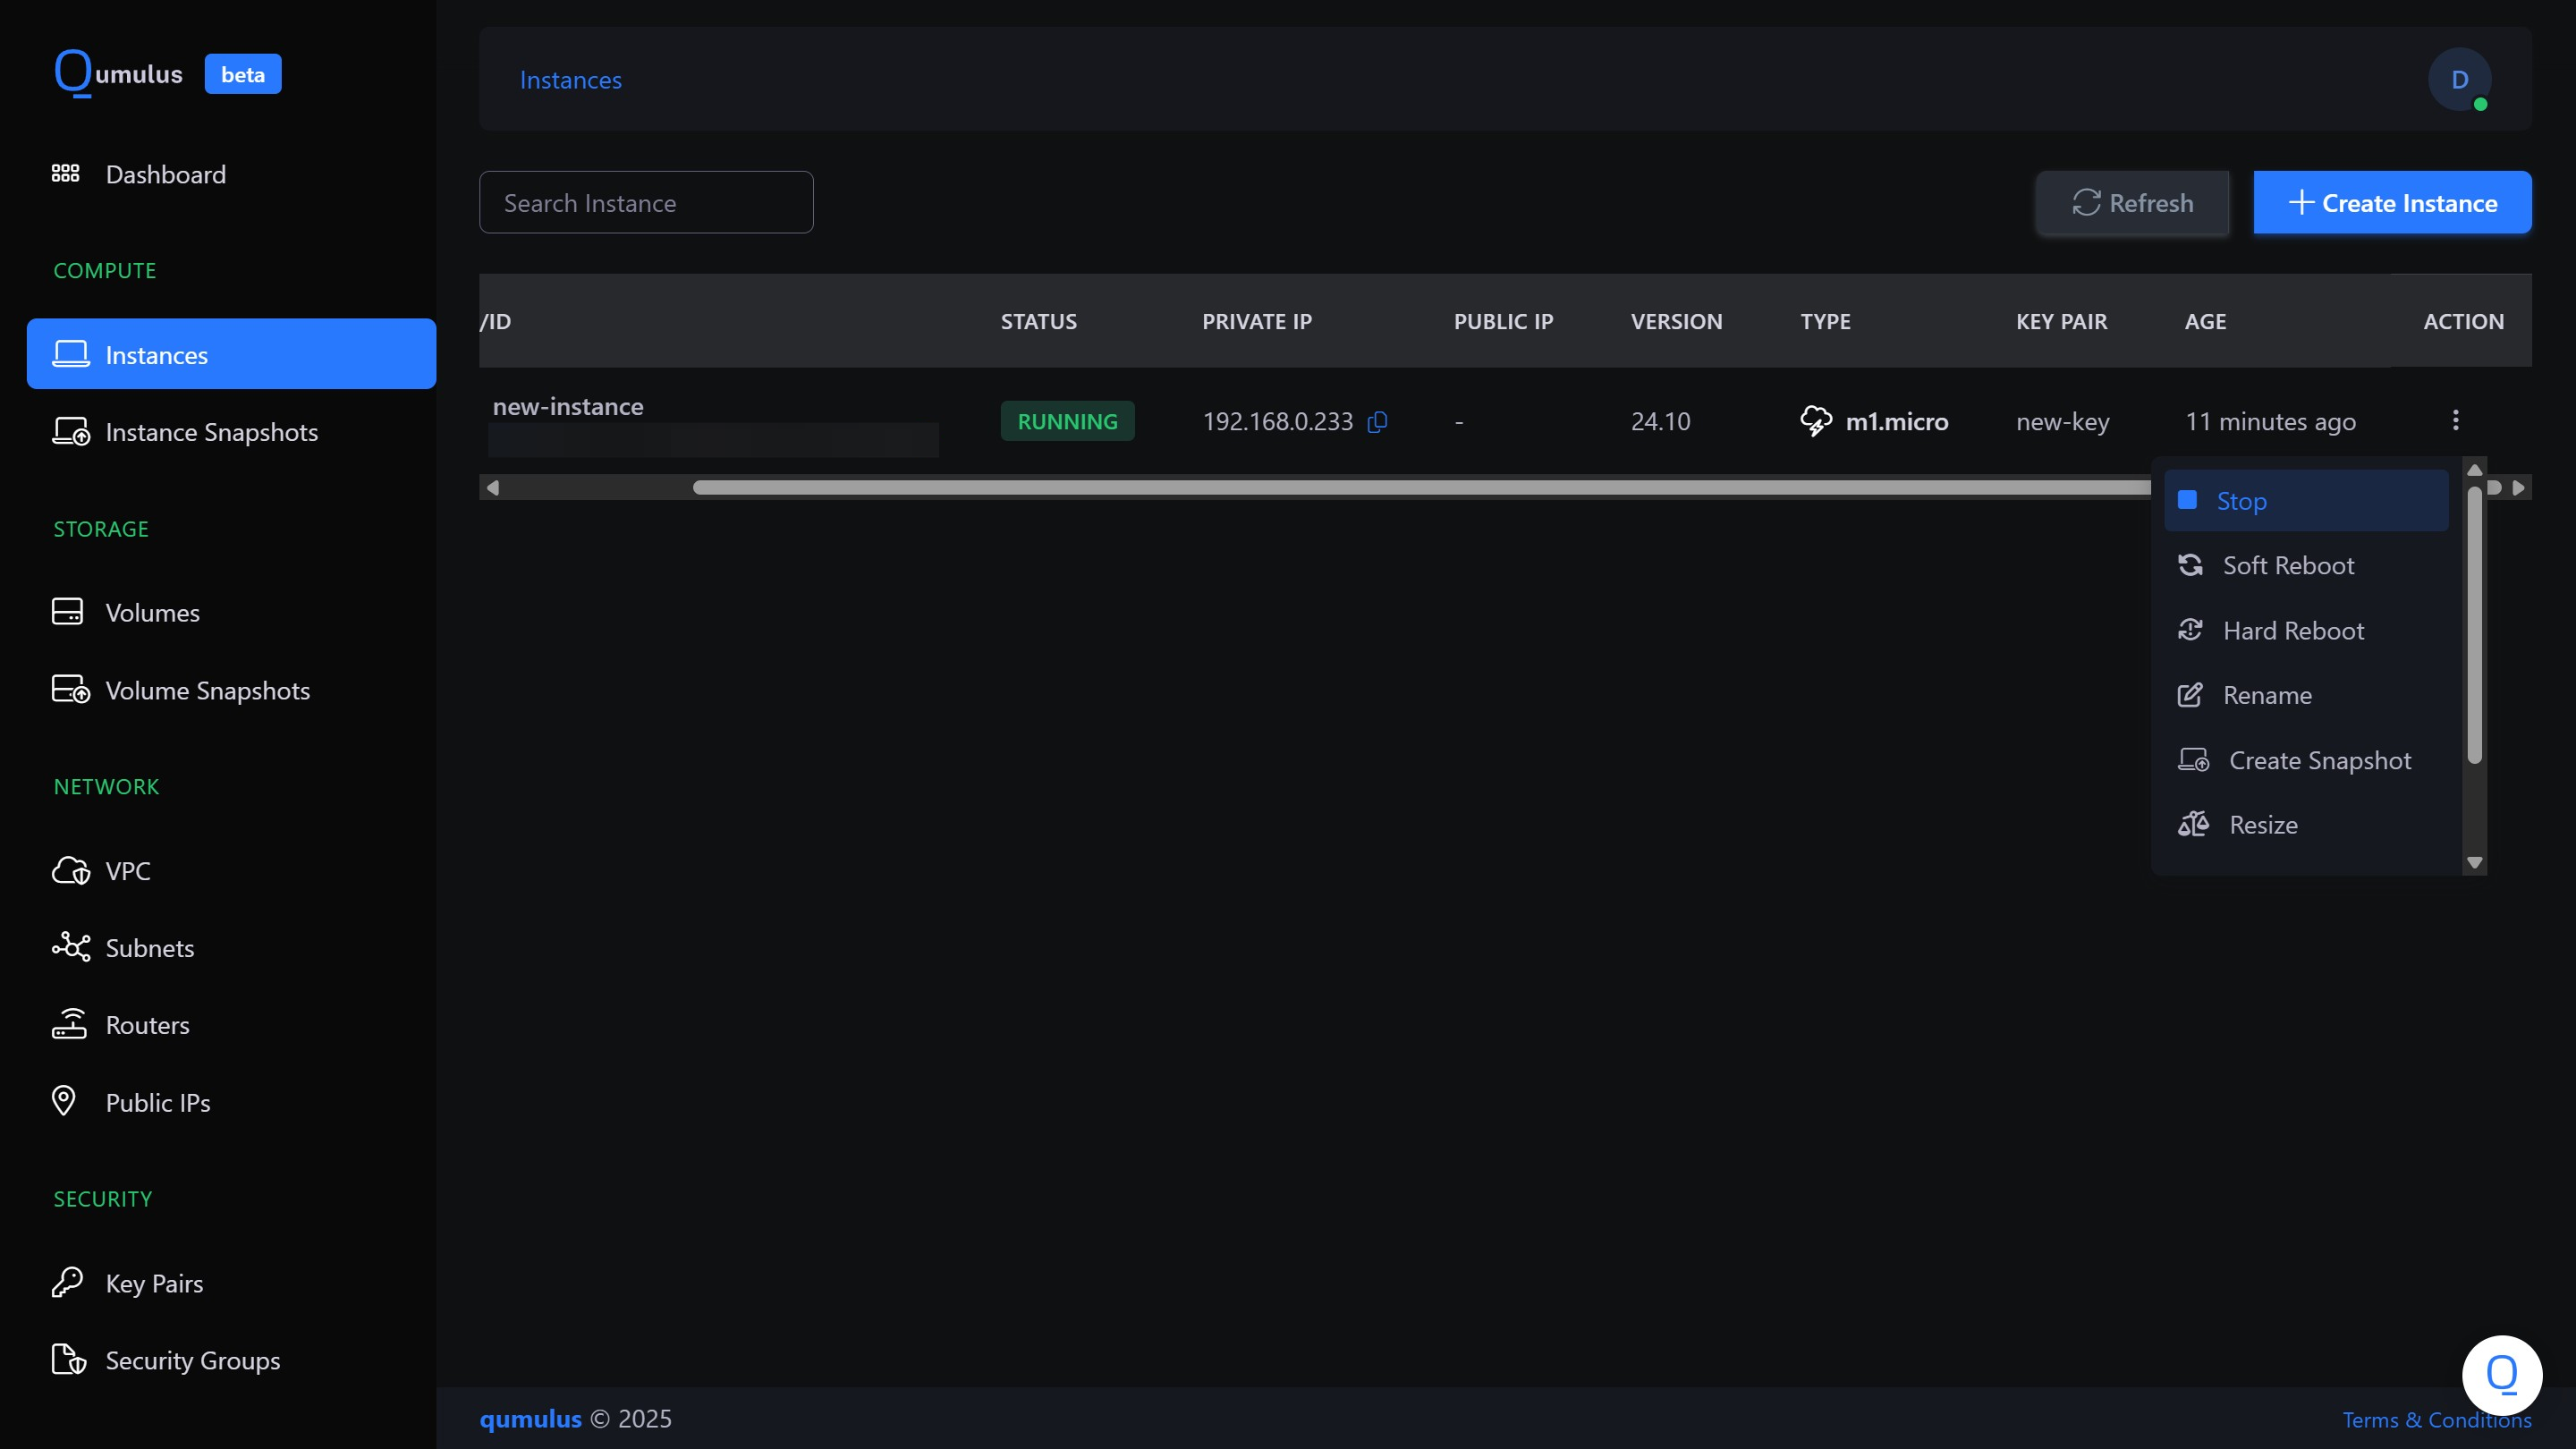2576x1449 pixels.
Task: Click the Key Pairs key icon
Action: click(x=67, y=1282)
